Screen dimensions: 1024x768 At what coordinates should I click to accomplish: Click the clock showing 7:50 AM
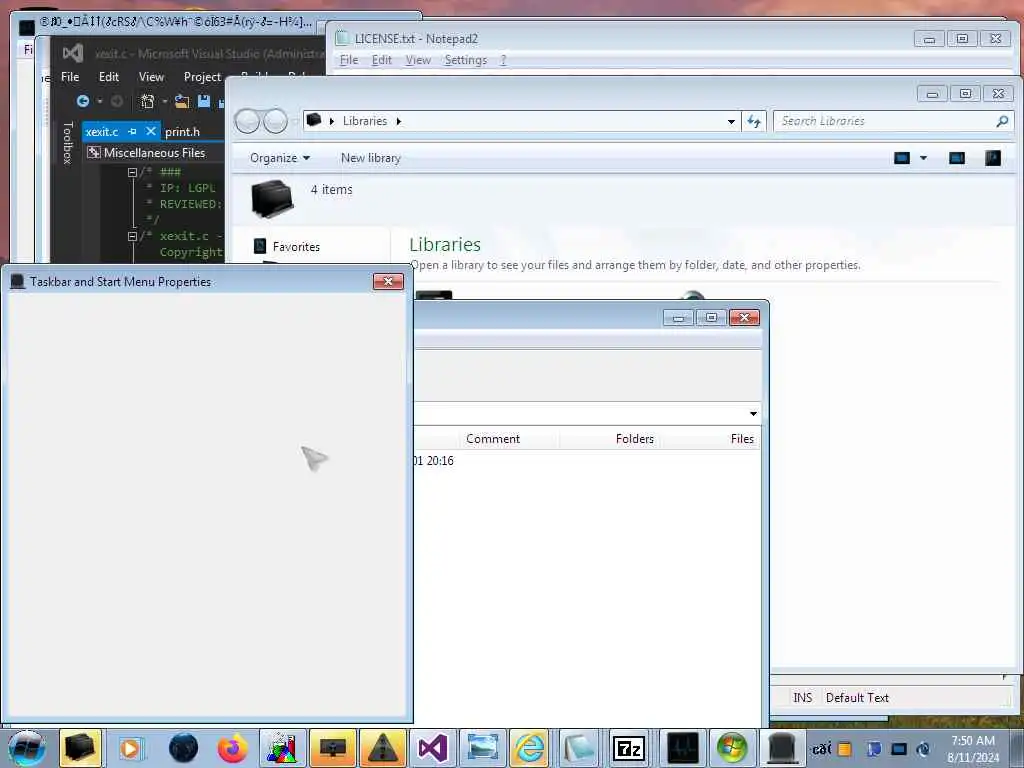tap(972, 741)
